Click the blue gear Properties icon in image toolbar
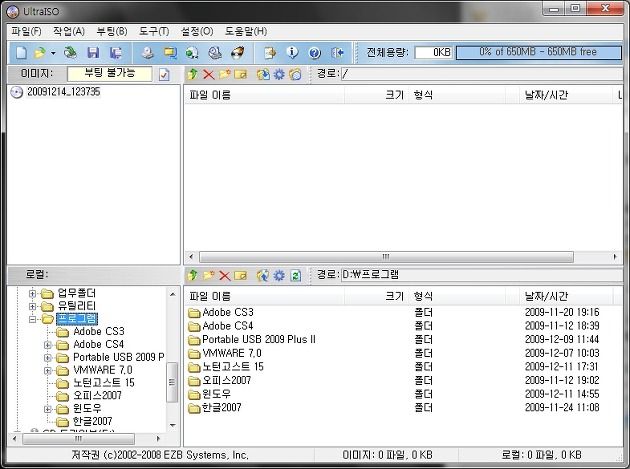 pyautogui.click(x=279, y=74)
